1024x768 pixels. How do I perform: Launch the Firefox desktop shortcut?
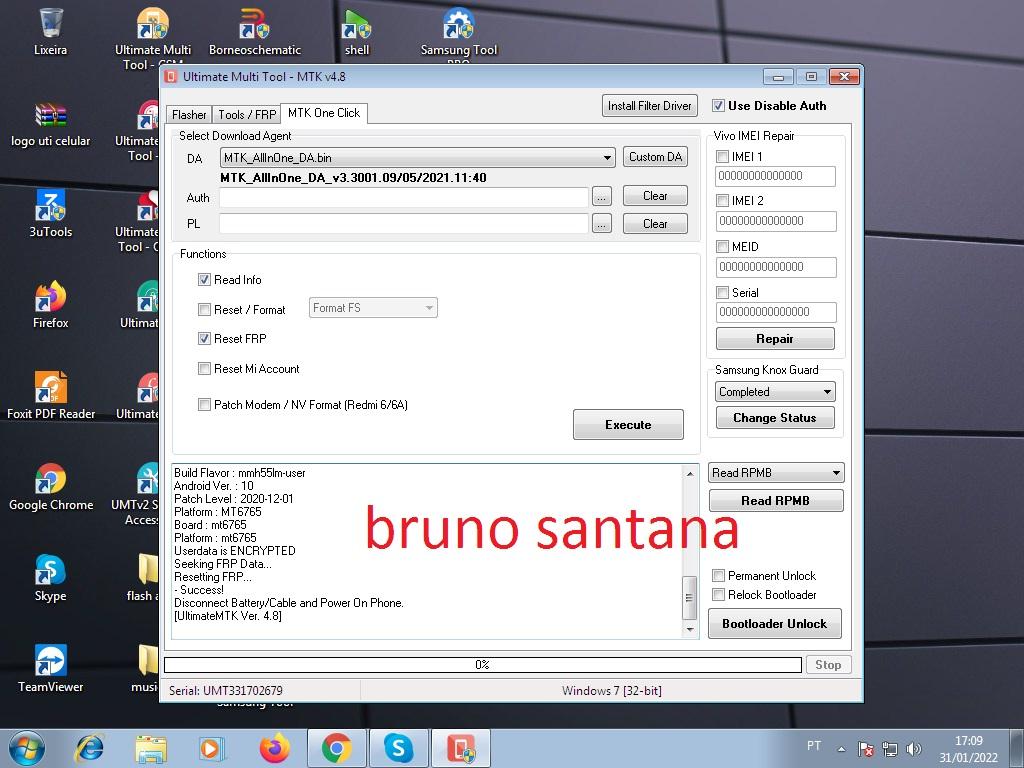coord(50,304)
